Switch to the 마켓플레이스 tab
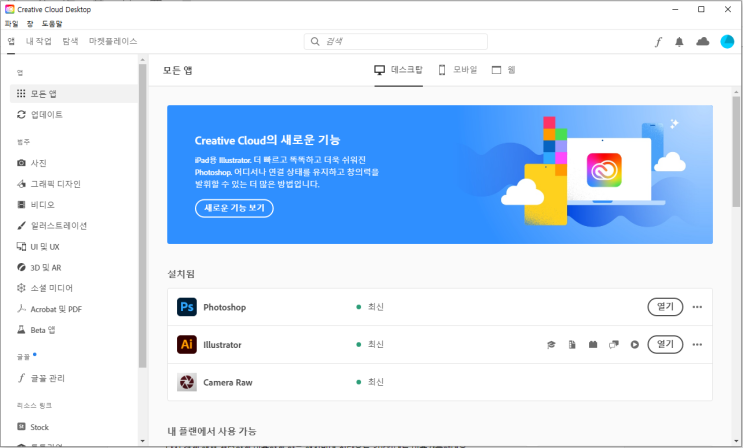The image size is (743, 448). click(x=113, y=41)
